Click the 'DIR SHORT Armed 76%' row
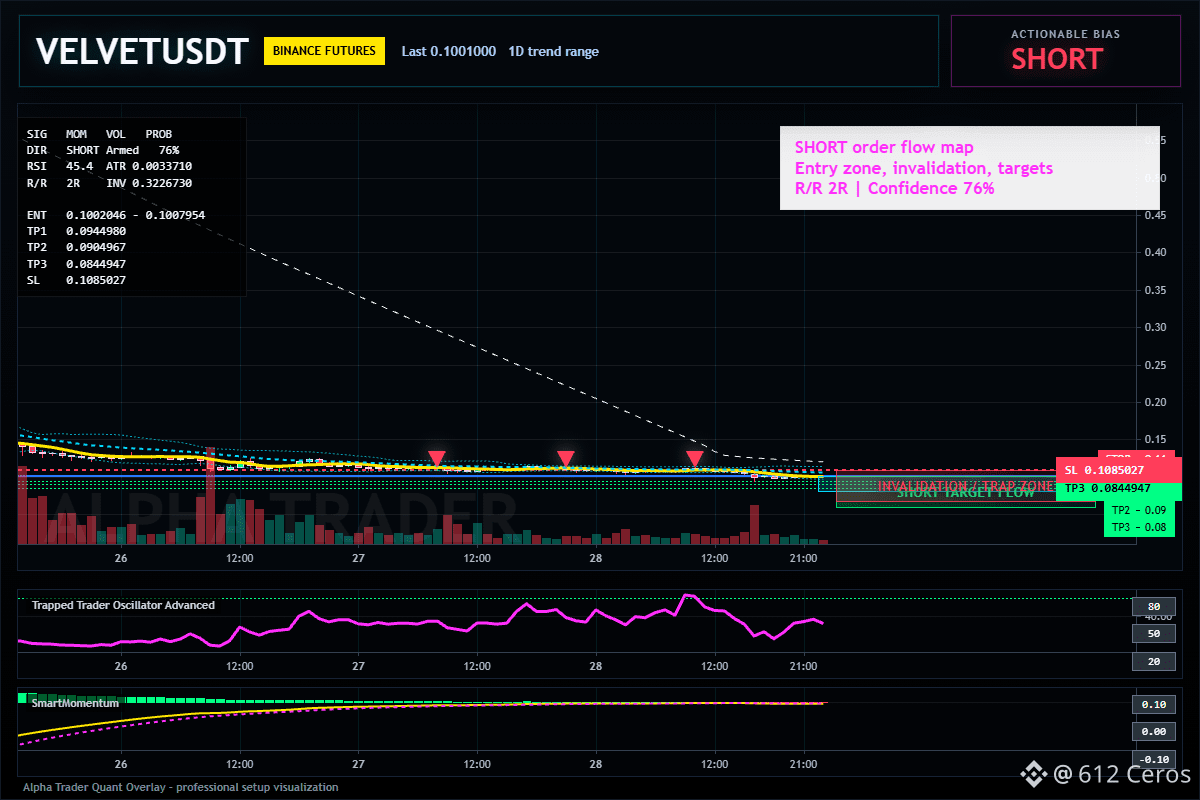The height and width of the screenshot is (800, 1200). click(x=103, y=150)
